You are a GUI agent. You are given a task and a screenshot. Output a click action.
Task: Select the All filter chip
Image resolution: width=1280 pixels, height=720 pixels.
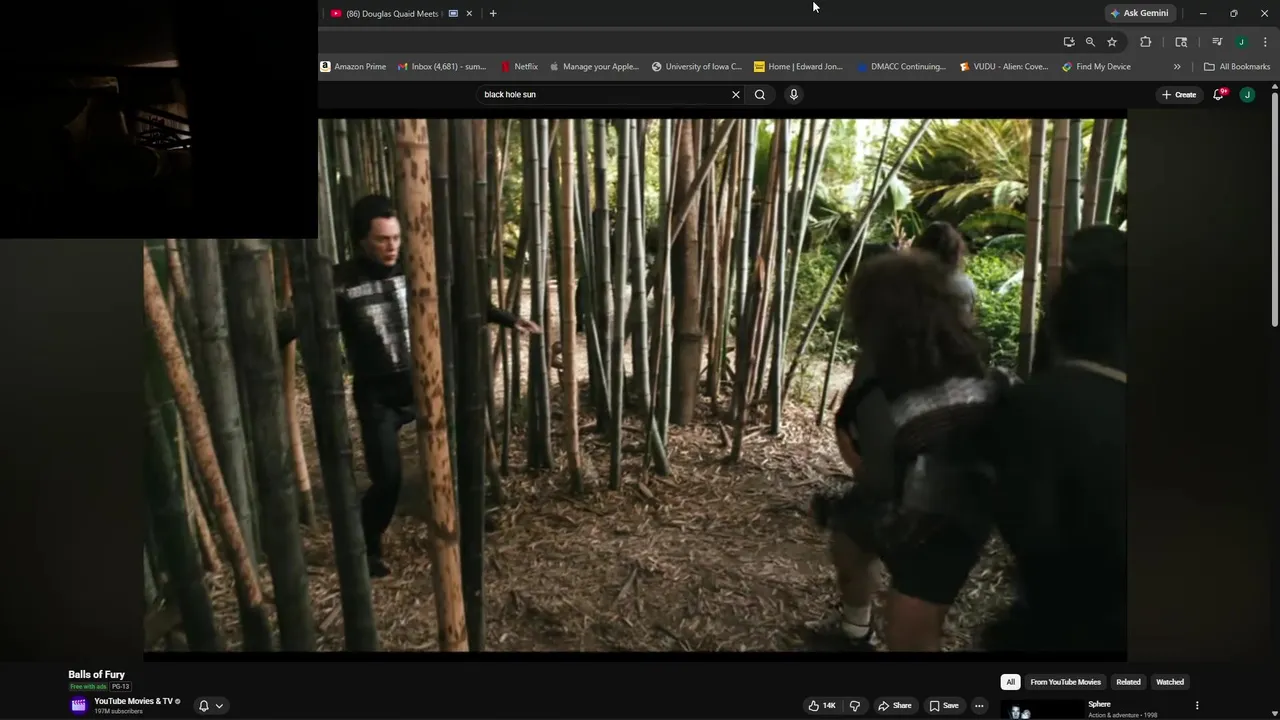1010,682
